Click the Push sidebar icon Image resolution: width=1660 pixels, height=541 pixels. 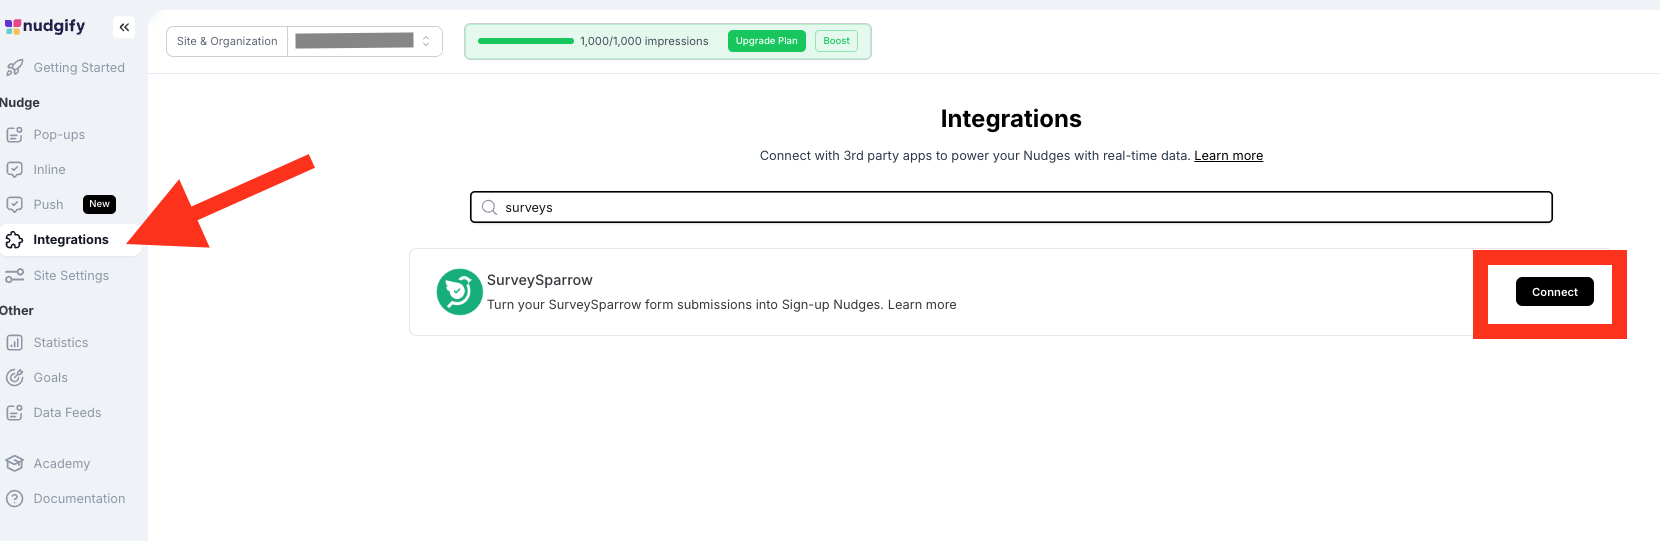[14, 205]
